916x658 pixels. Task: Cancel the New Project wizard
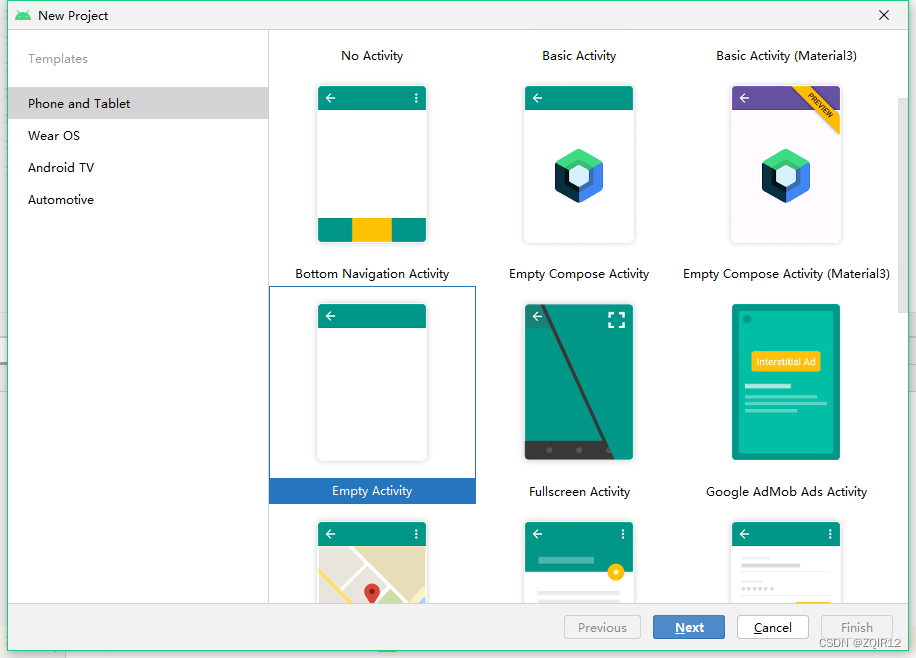[x=773, y=627]
